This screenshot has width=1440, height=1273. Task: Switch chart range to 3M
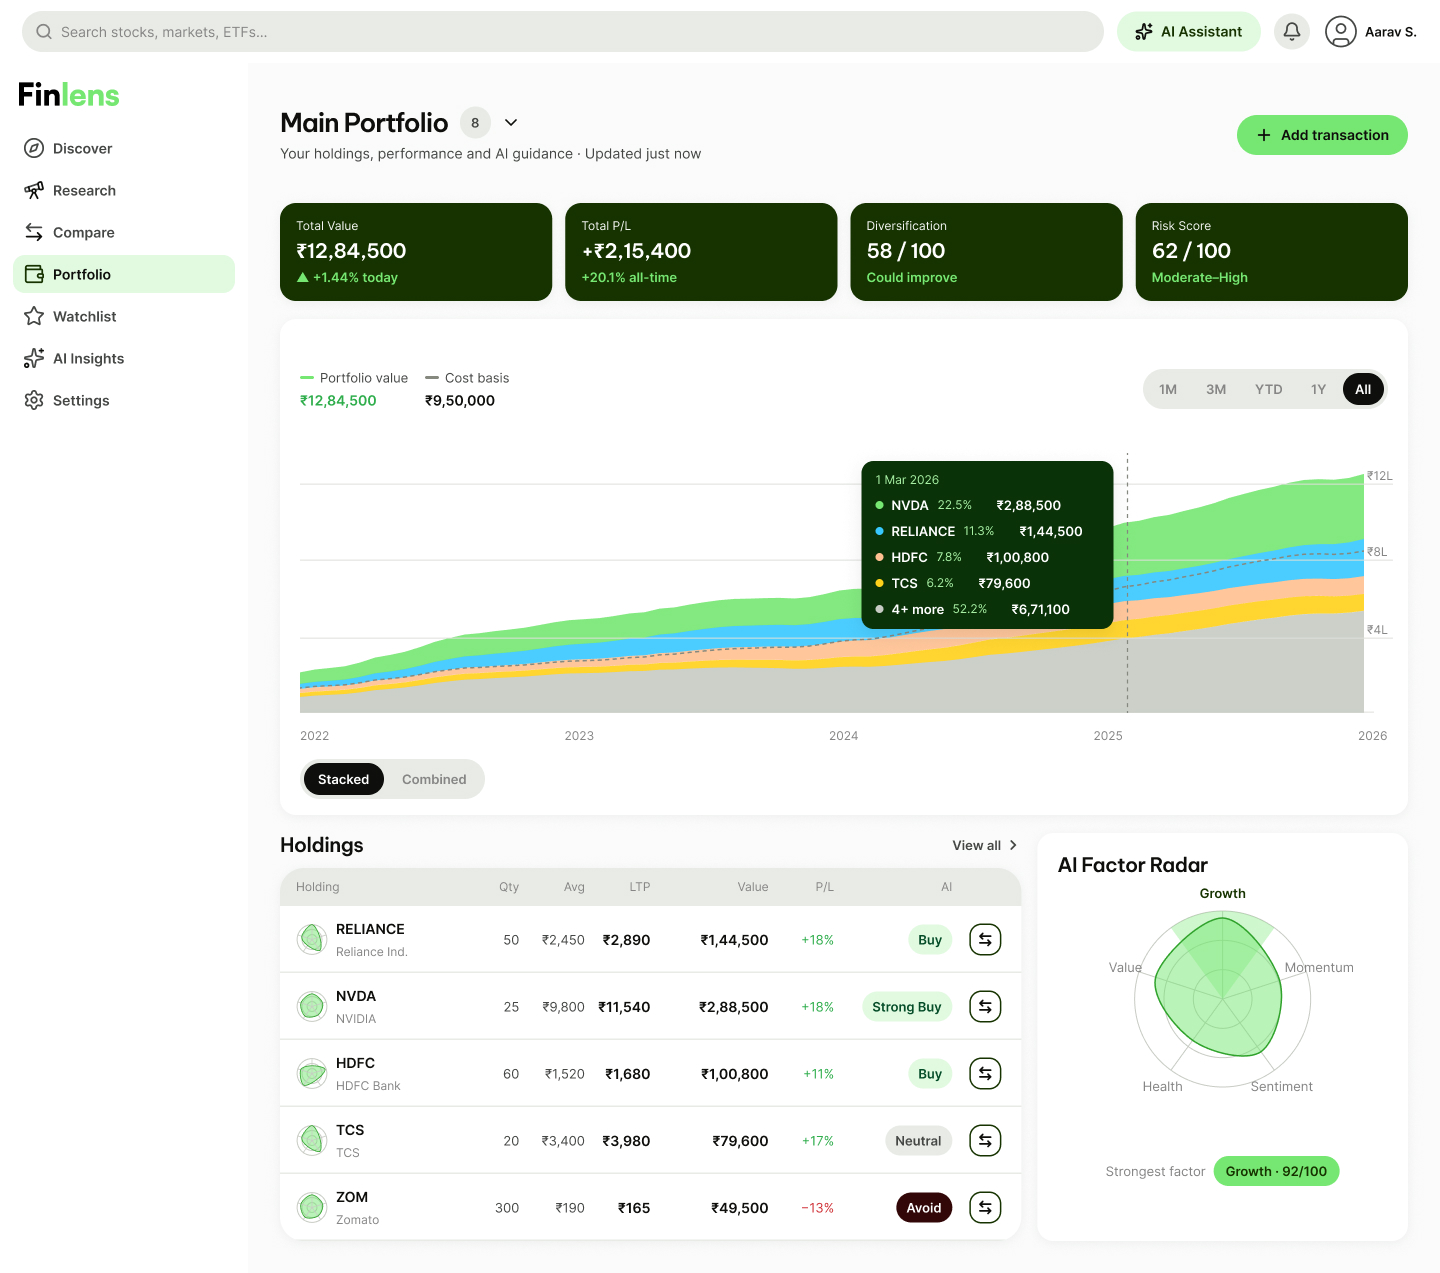pos(1216,389)
